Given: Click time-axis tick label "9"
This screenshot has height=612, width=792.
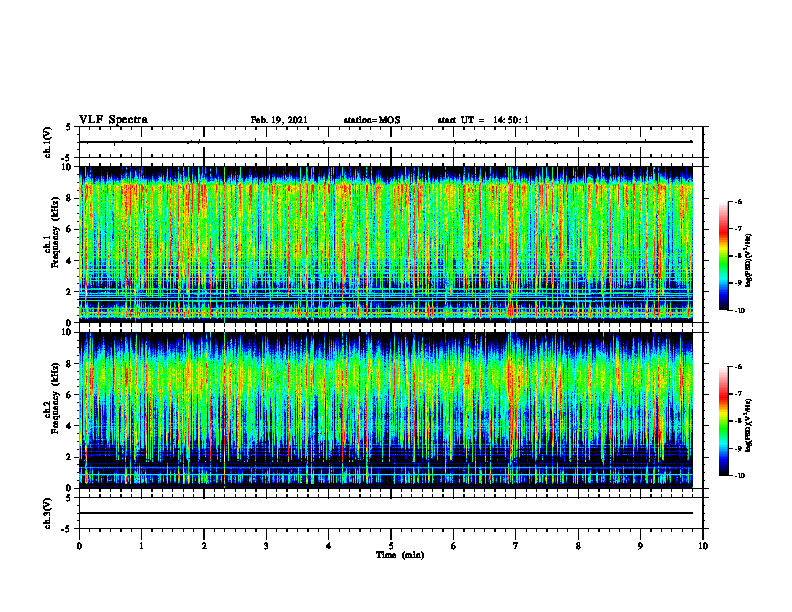Looking at the screenshot, I should coord(640,546).
